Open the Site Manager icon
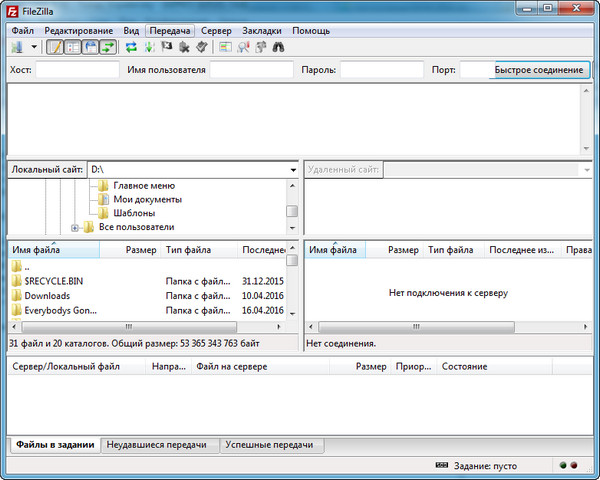The height and width of the screenshot is (480, 600). coord(16,47)
